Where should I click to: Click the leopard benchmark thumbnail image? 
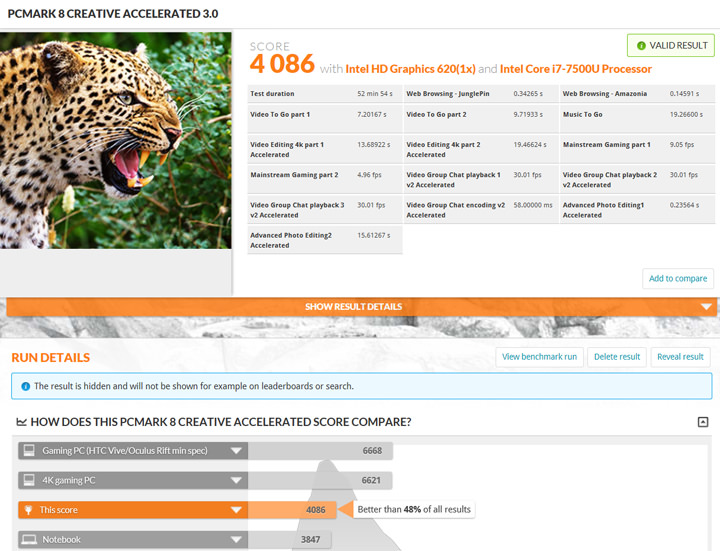coord(116,140)
